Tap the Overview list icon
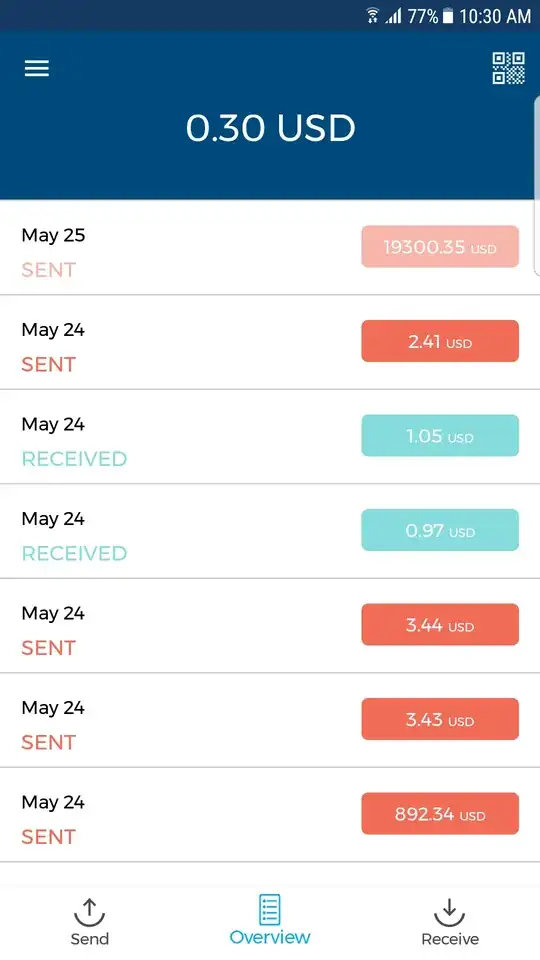Screen dimensions: 540x960 (269, 909)
